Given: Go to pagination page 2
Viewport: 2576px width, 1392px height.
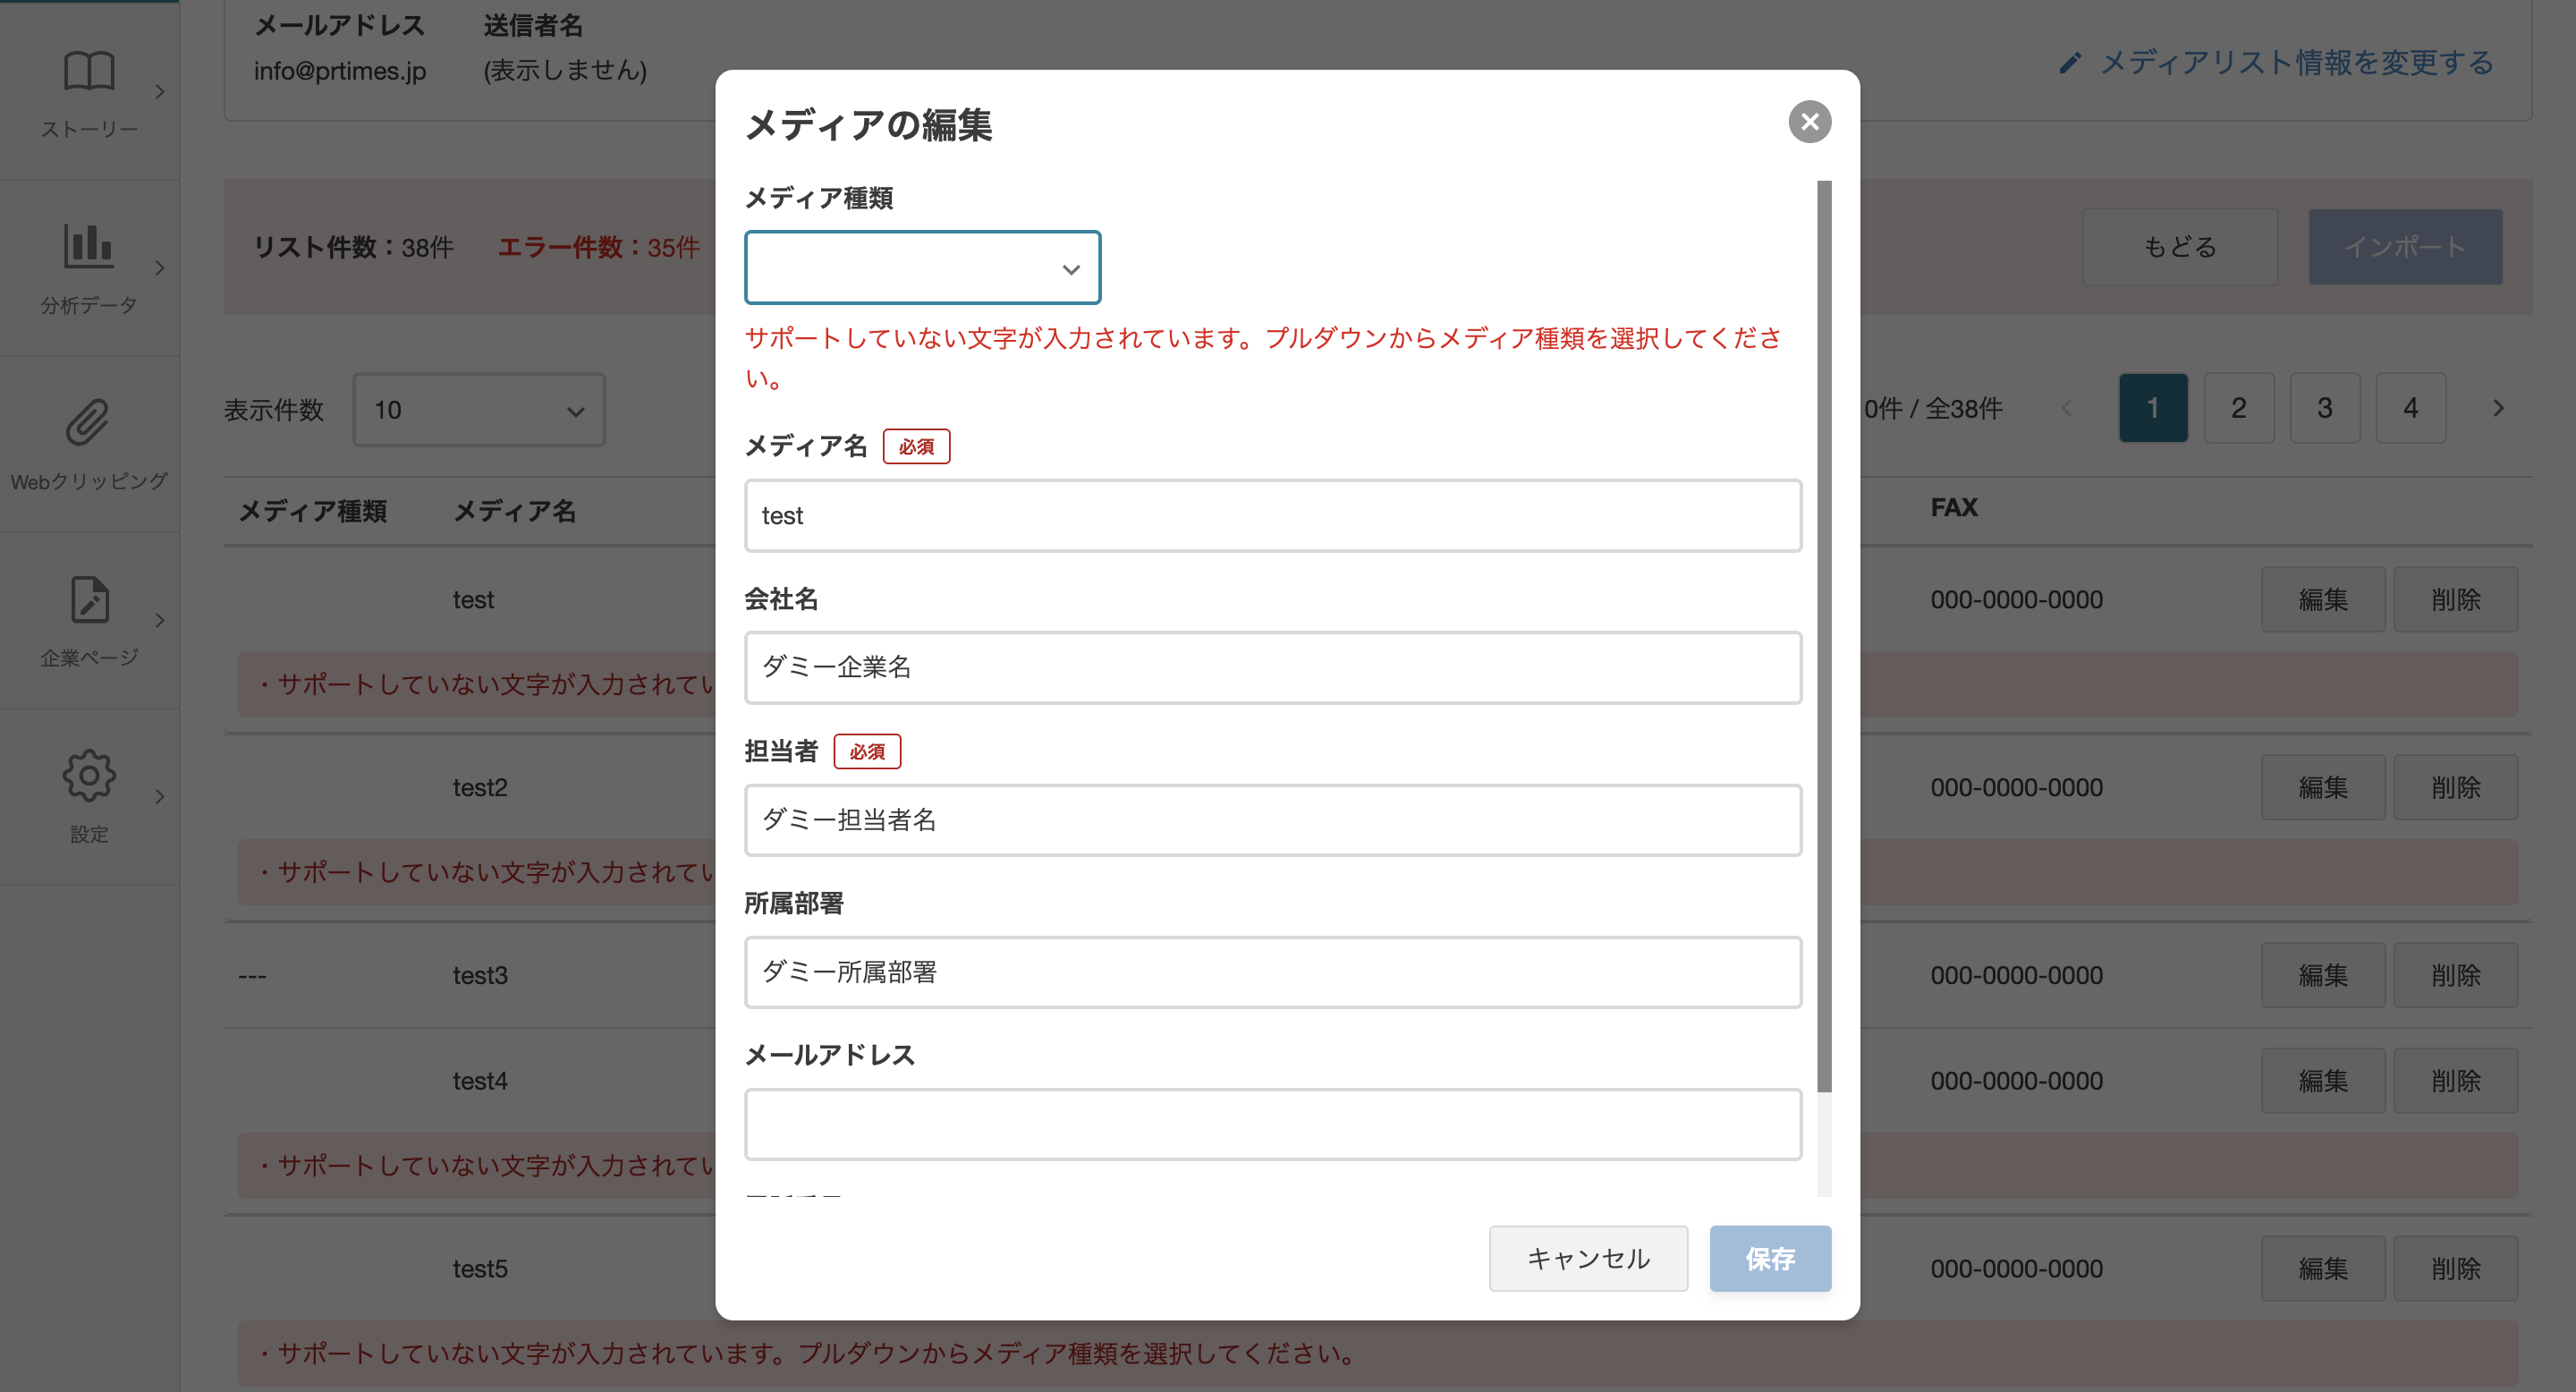Looking at the screenshot, I should (x=2239, y=408).
